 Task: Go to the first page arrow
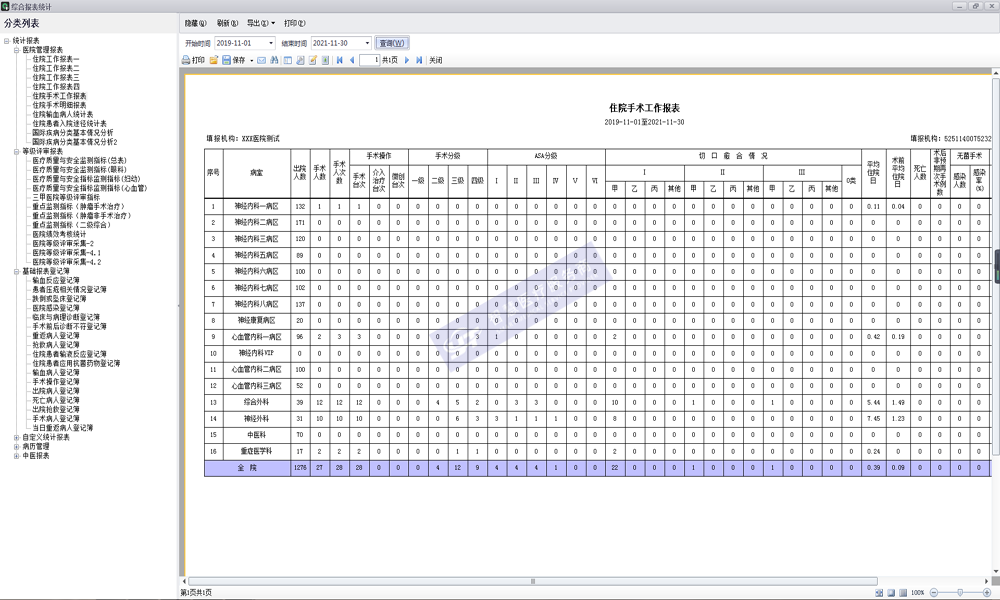[339, 60]
